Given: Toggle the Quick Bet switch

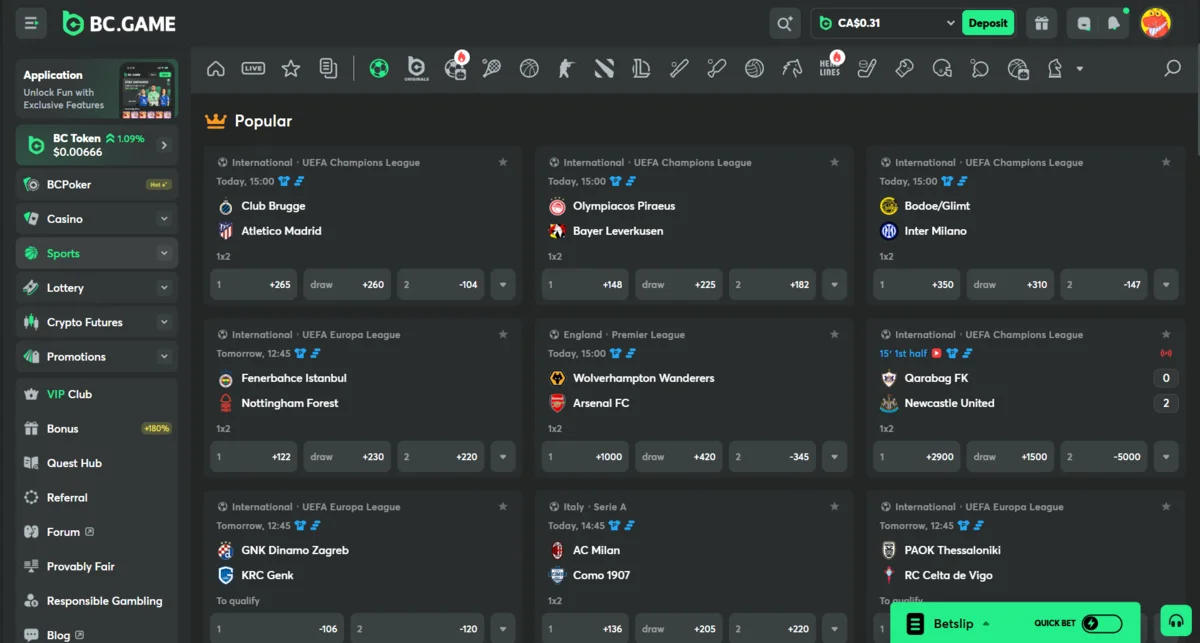Looking at the screenshot, I should pos(1101,623).
